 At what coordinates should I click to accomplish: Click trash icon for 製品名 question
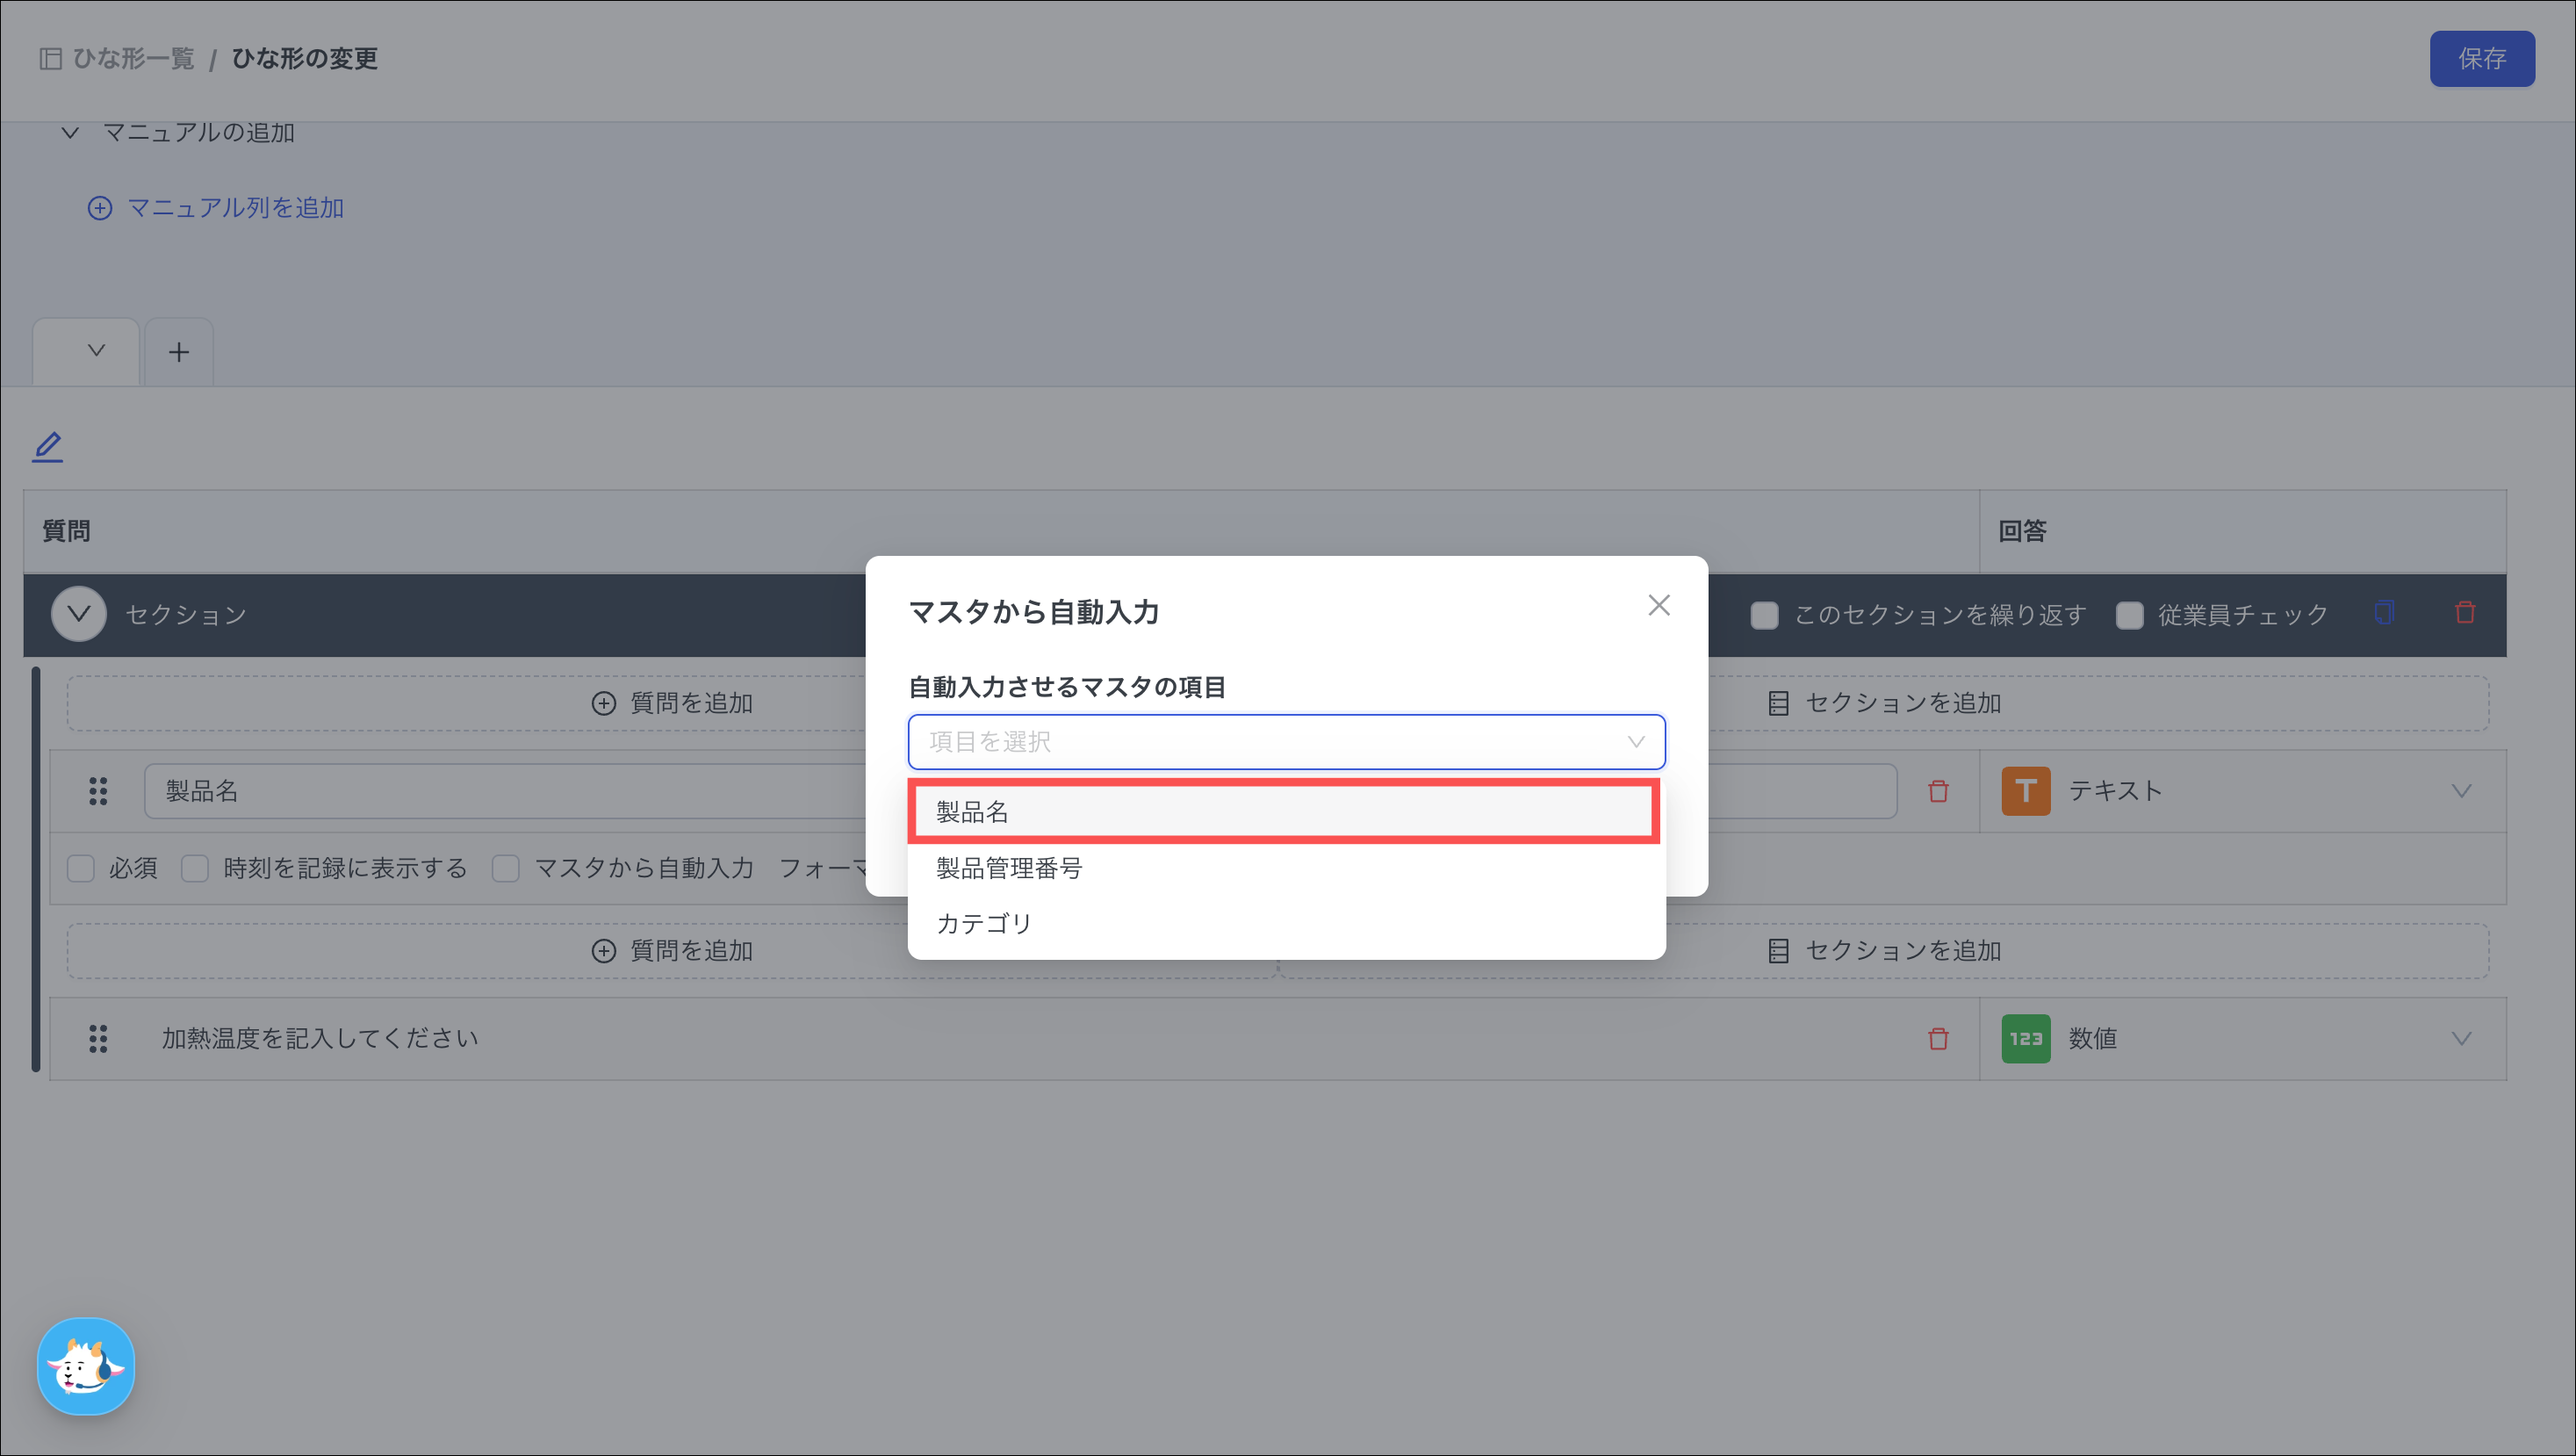(x=1938, y=791)
